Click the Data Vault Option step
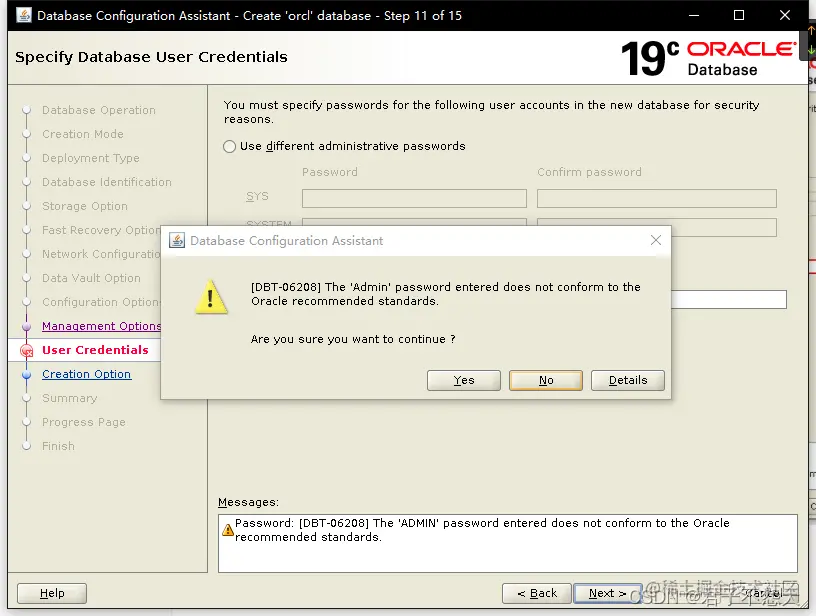Image resolution: width=816 pixels, height=616 pixels. [x=91, y=278]
